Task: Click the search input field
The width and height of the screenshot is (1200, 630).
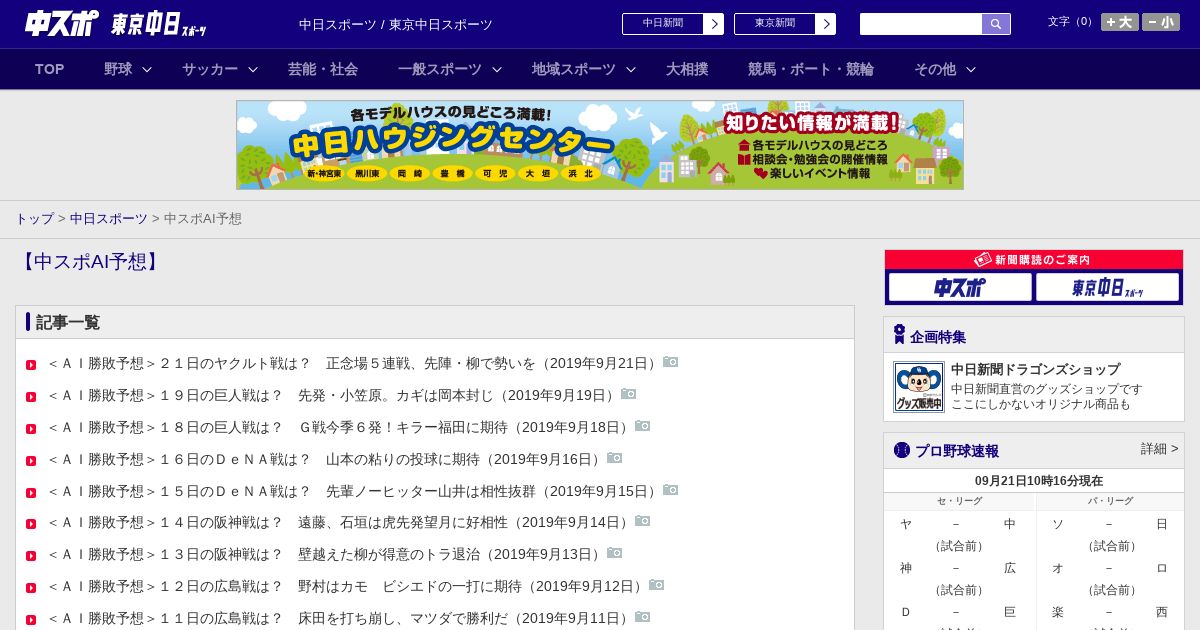Action: [921, 24]
